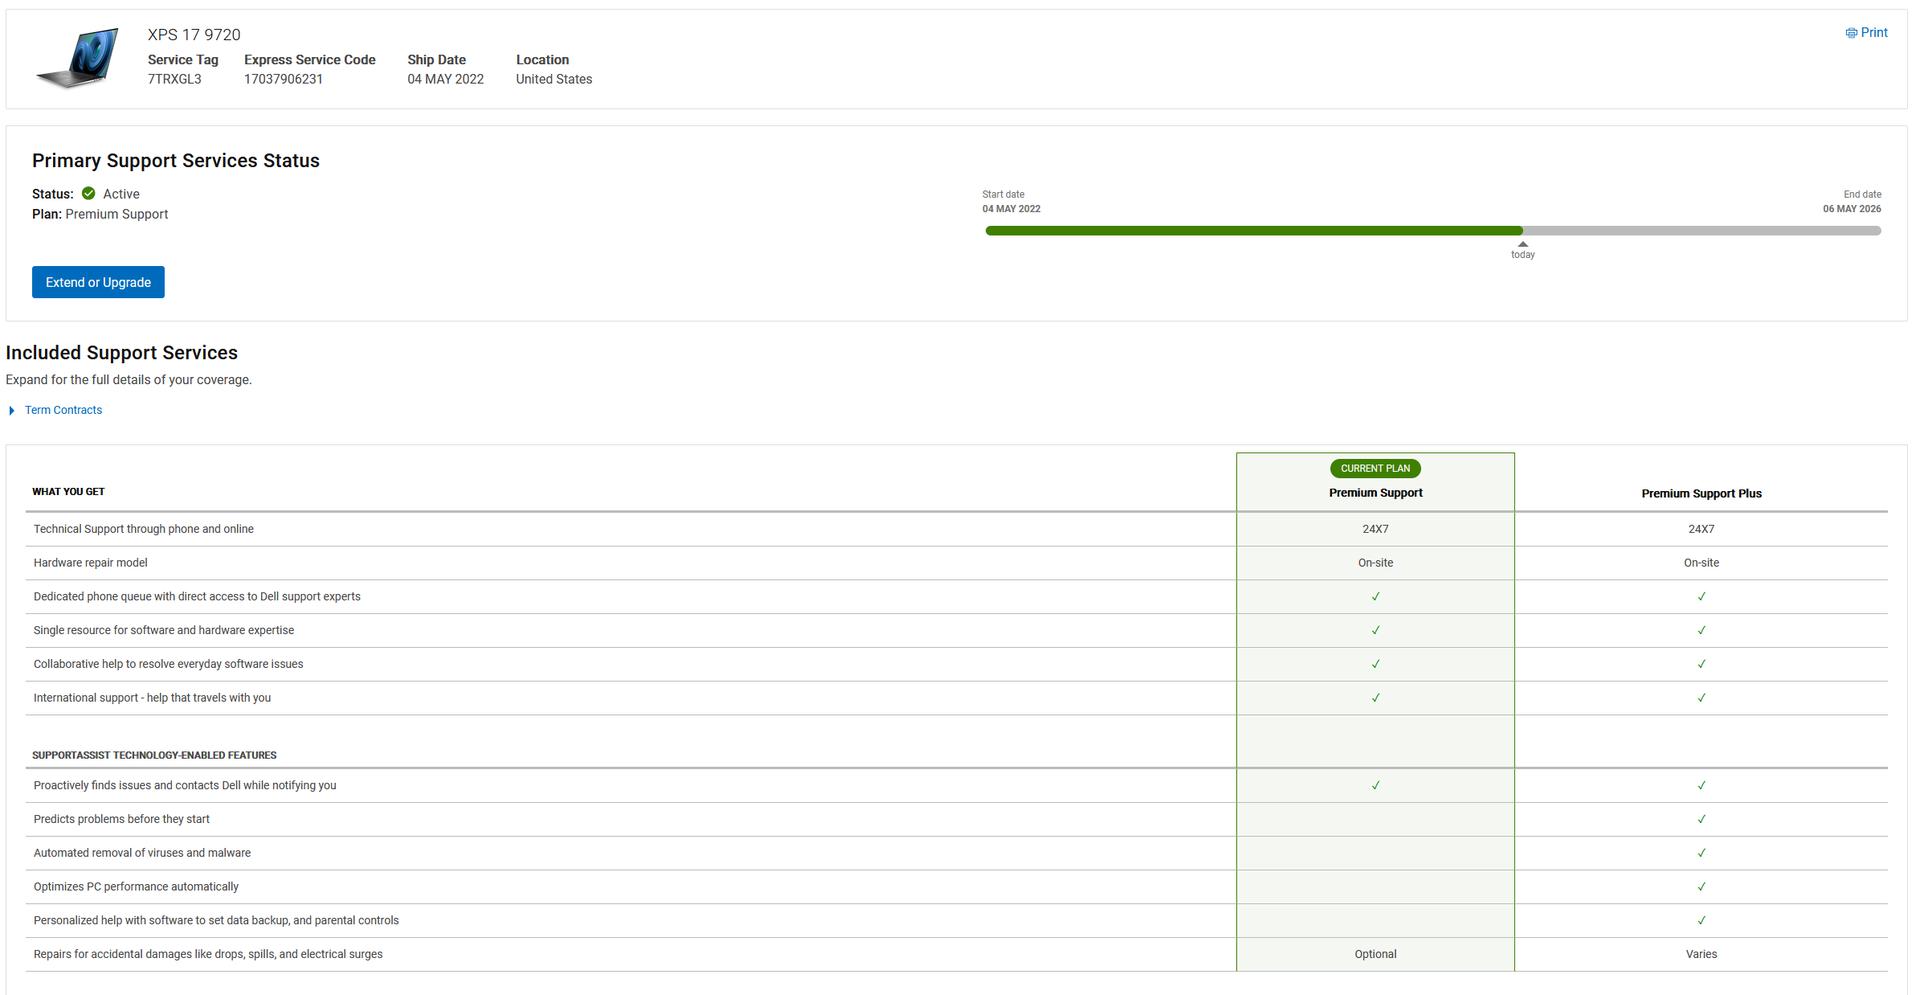Click Premium Support Plus checkmark for Automated virus removal

[x=1701, y=853]
